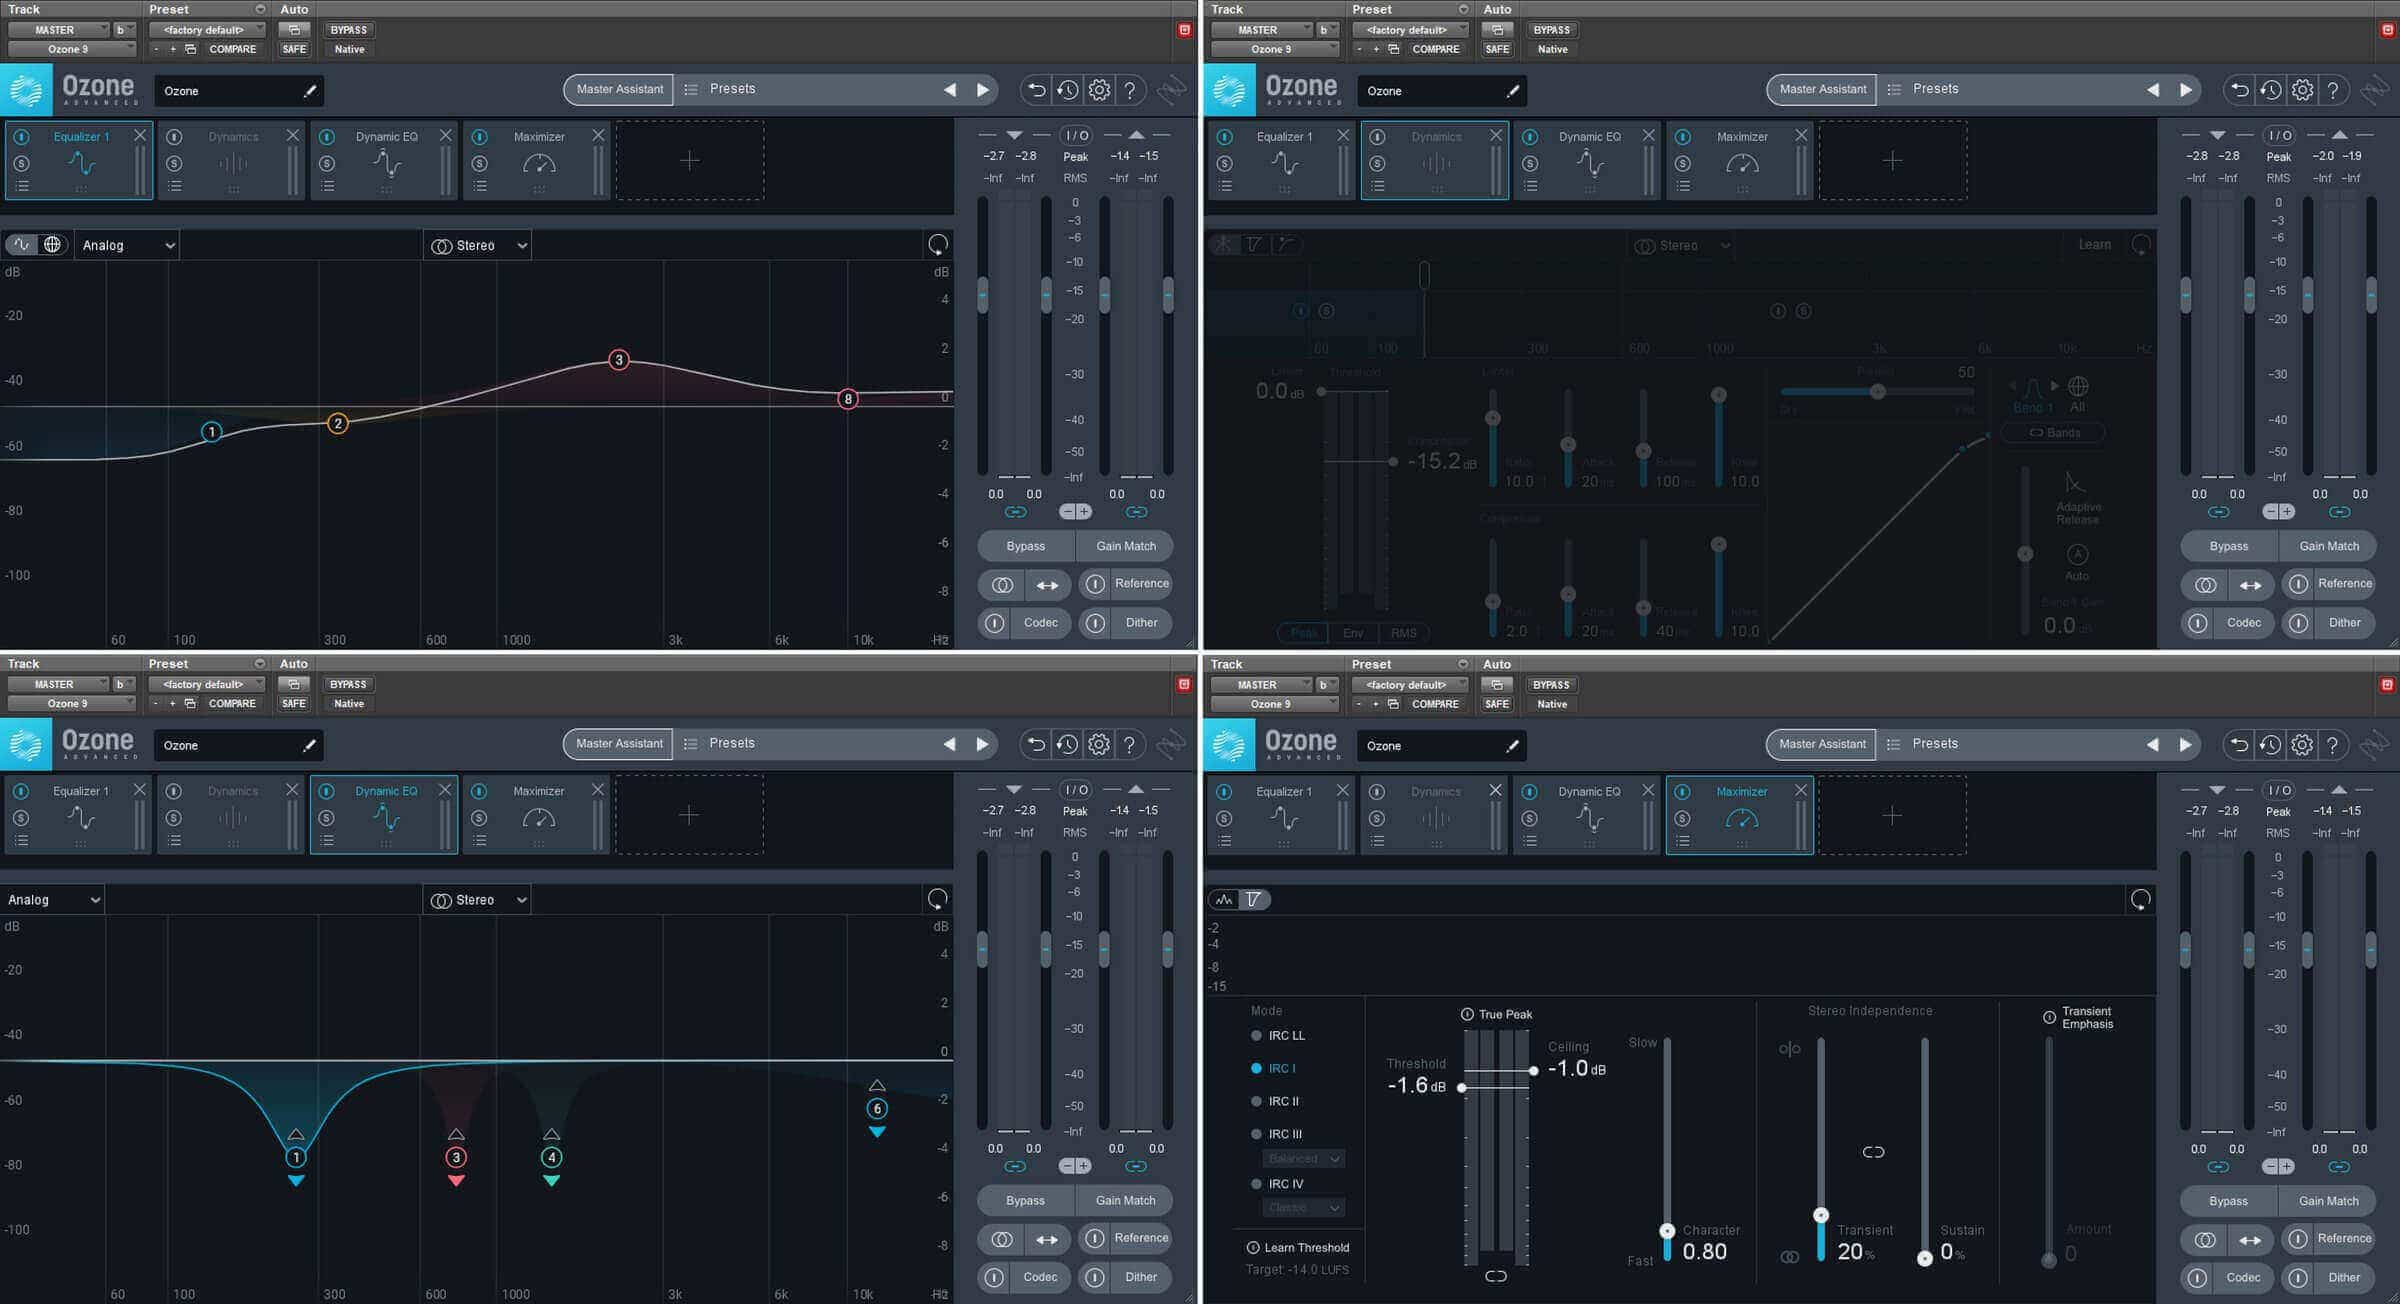Viewport: 2400px width, 1304px height.
Task: Click the reset icon right of Stereo in the Equalizer window
Action: click(x=937, y=245)
